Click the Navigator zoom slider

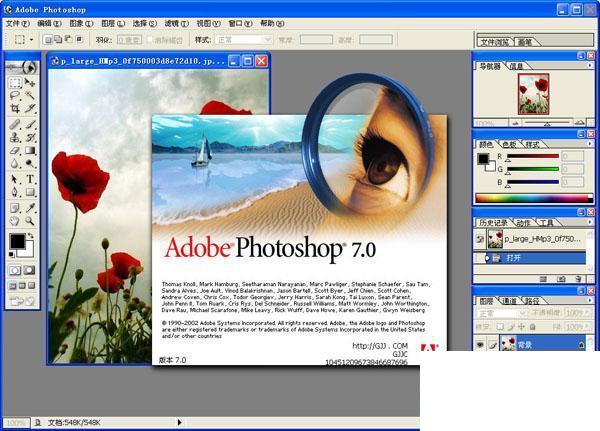(x=547, y=123)
